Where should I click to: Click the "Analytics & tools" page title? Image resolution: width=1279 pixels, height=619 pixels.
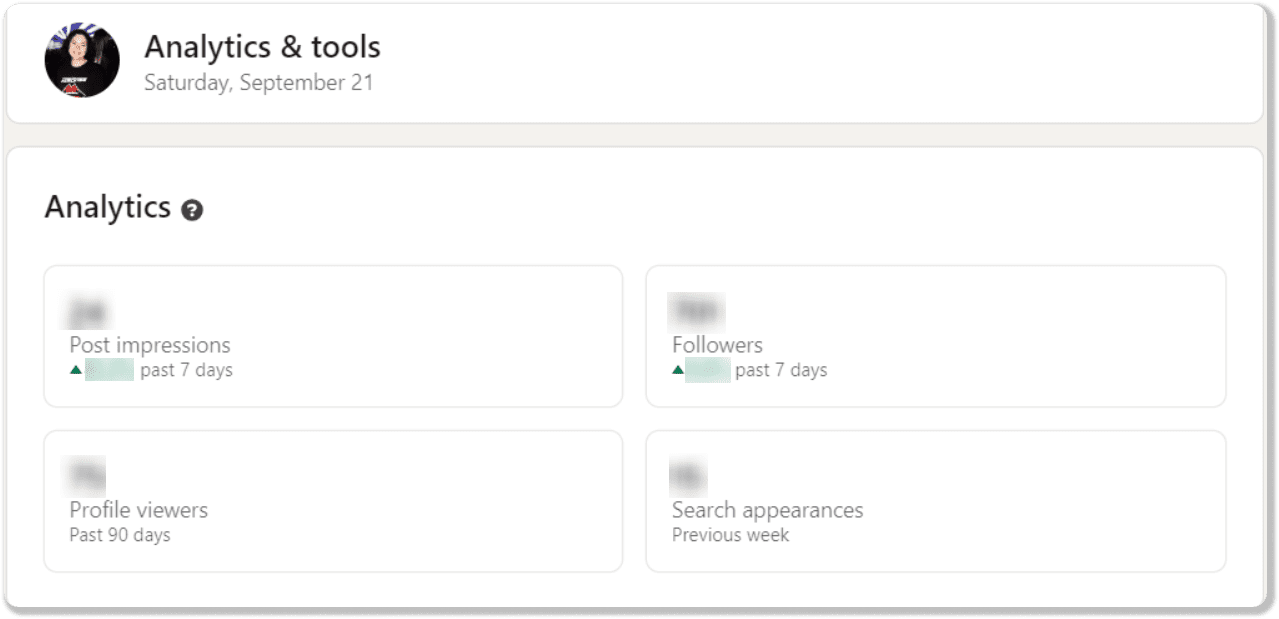point(262,46)
